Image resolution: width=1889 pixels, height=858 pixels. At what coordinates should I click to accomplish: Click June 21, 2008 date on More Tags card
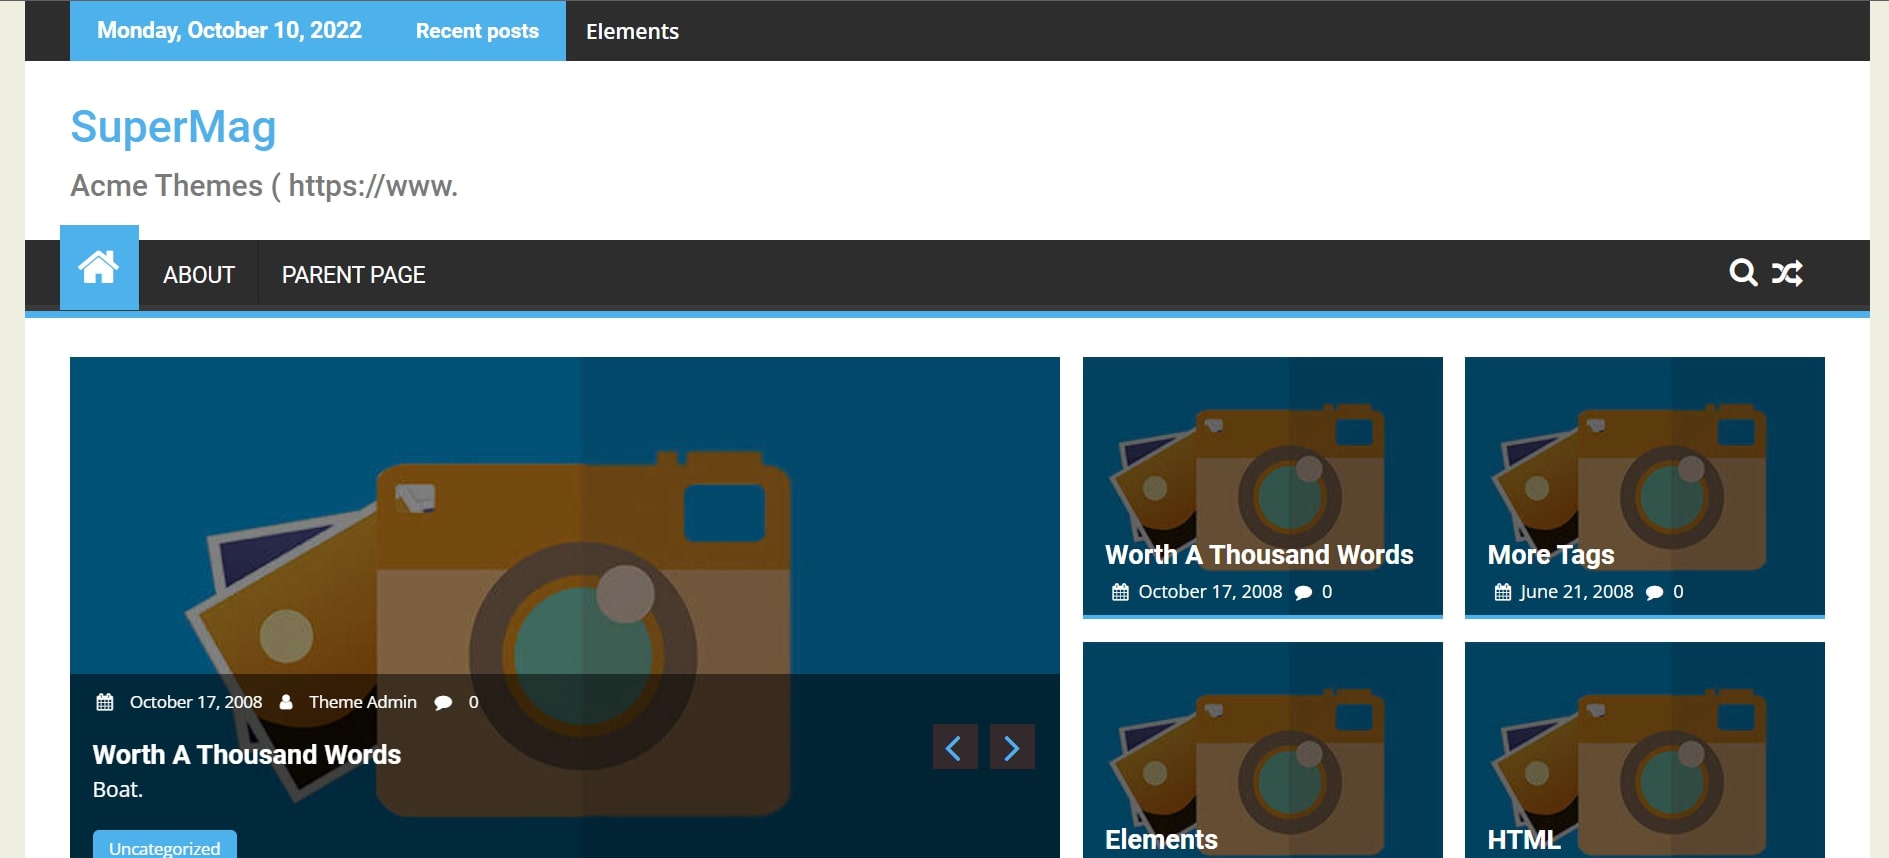coord(1577,592)
